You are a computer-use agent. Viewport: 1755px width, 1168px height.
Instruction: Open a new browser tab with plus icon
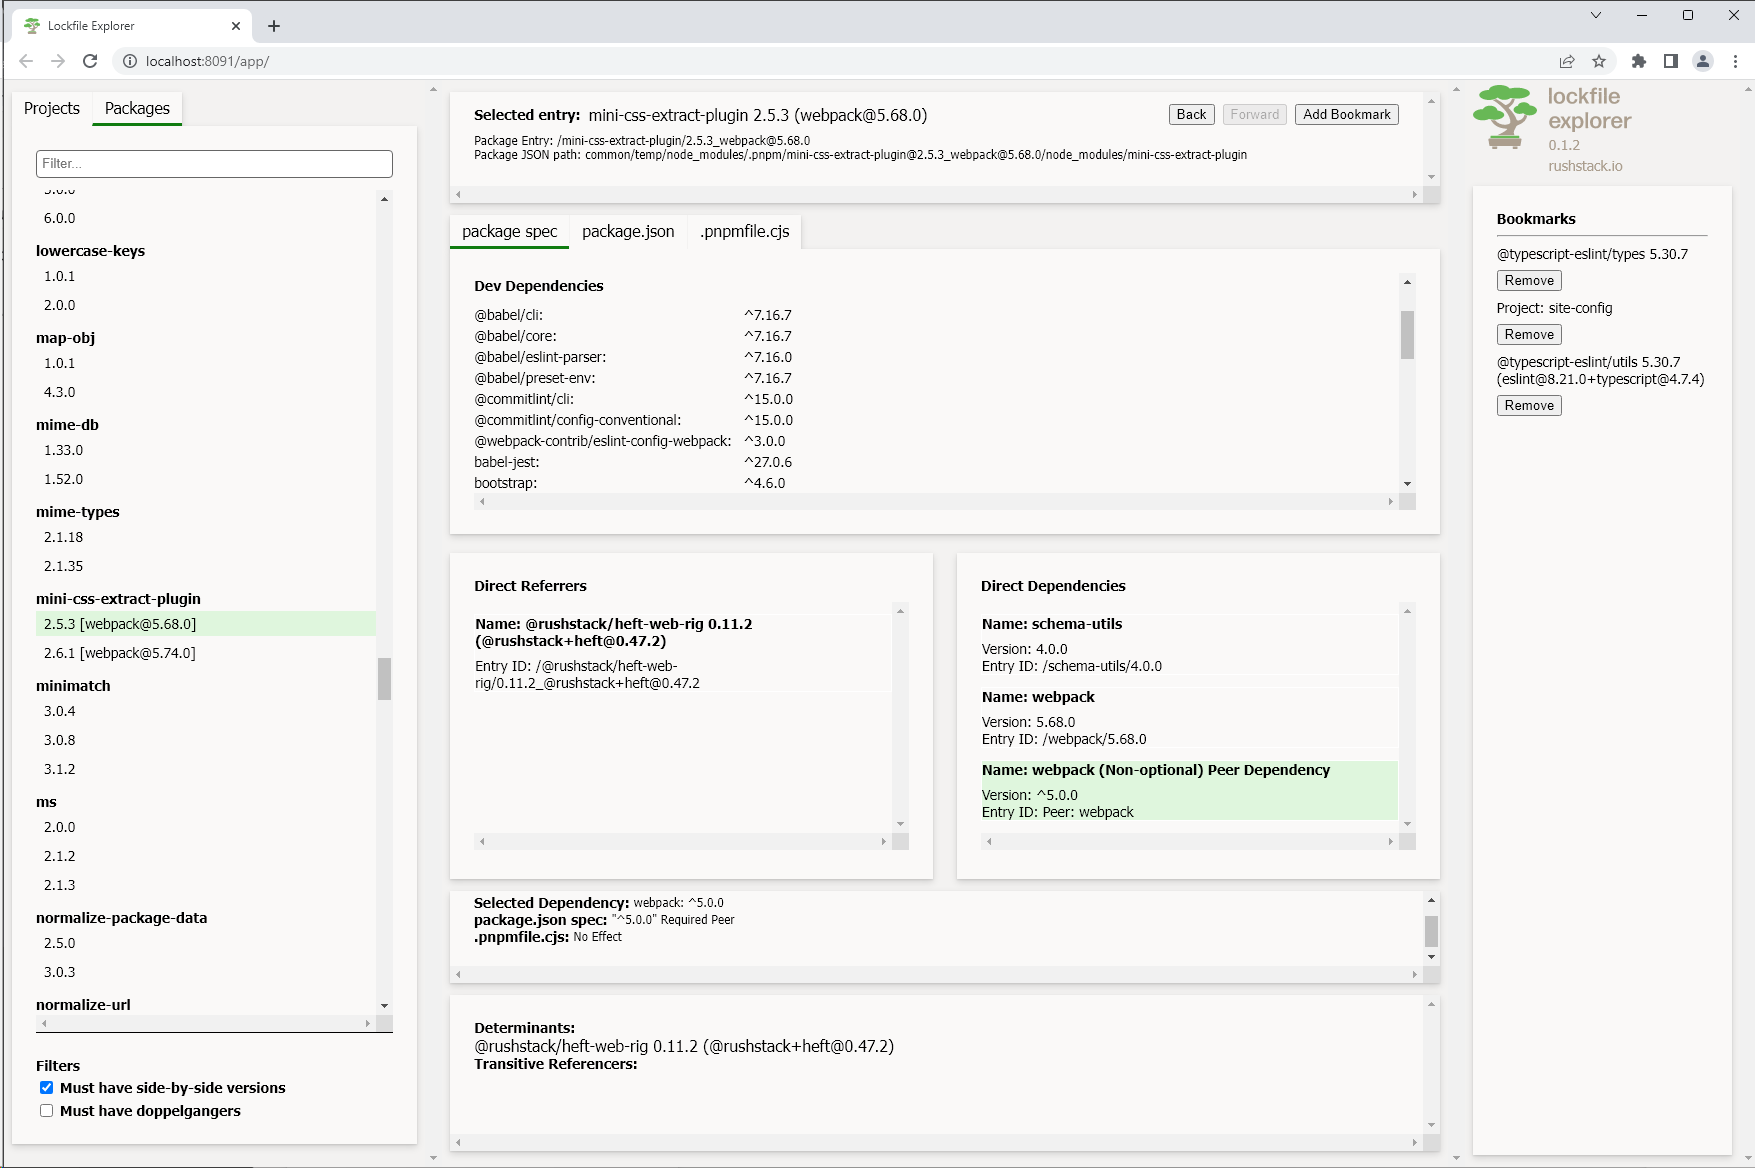coord(274,26)
